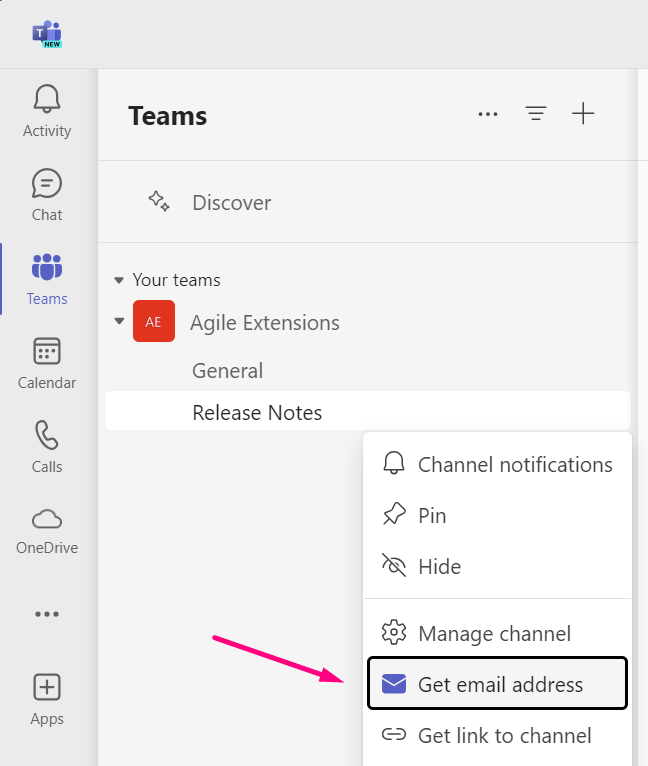Open Teams panel more options ellipsis

coord(488,114)
